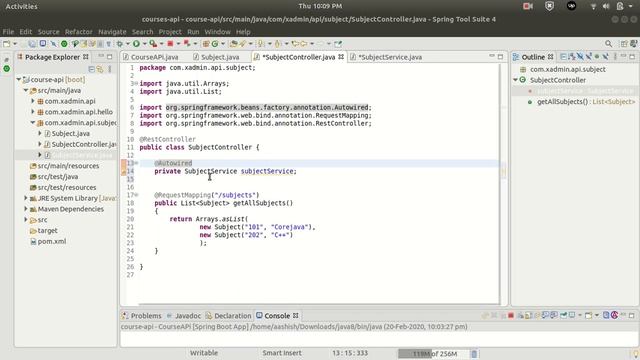Open the Refactor menu
This screenshot has width=640, height=360.
point(78,31)
